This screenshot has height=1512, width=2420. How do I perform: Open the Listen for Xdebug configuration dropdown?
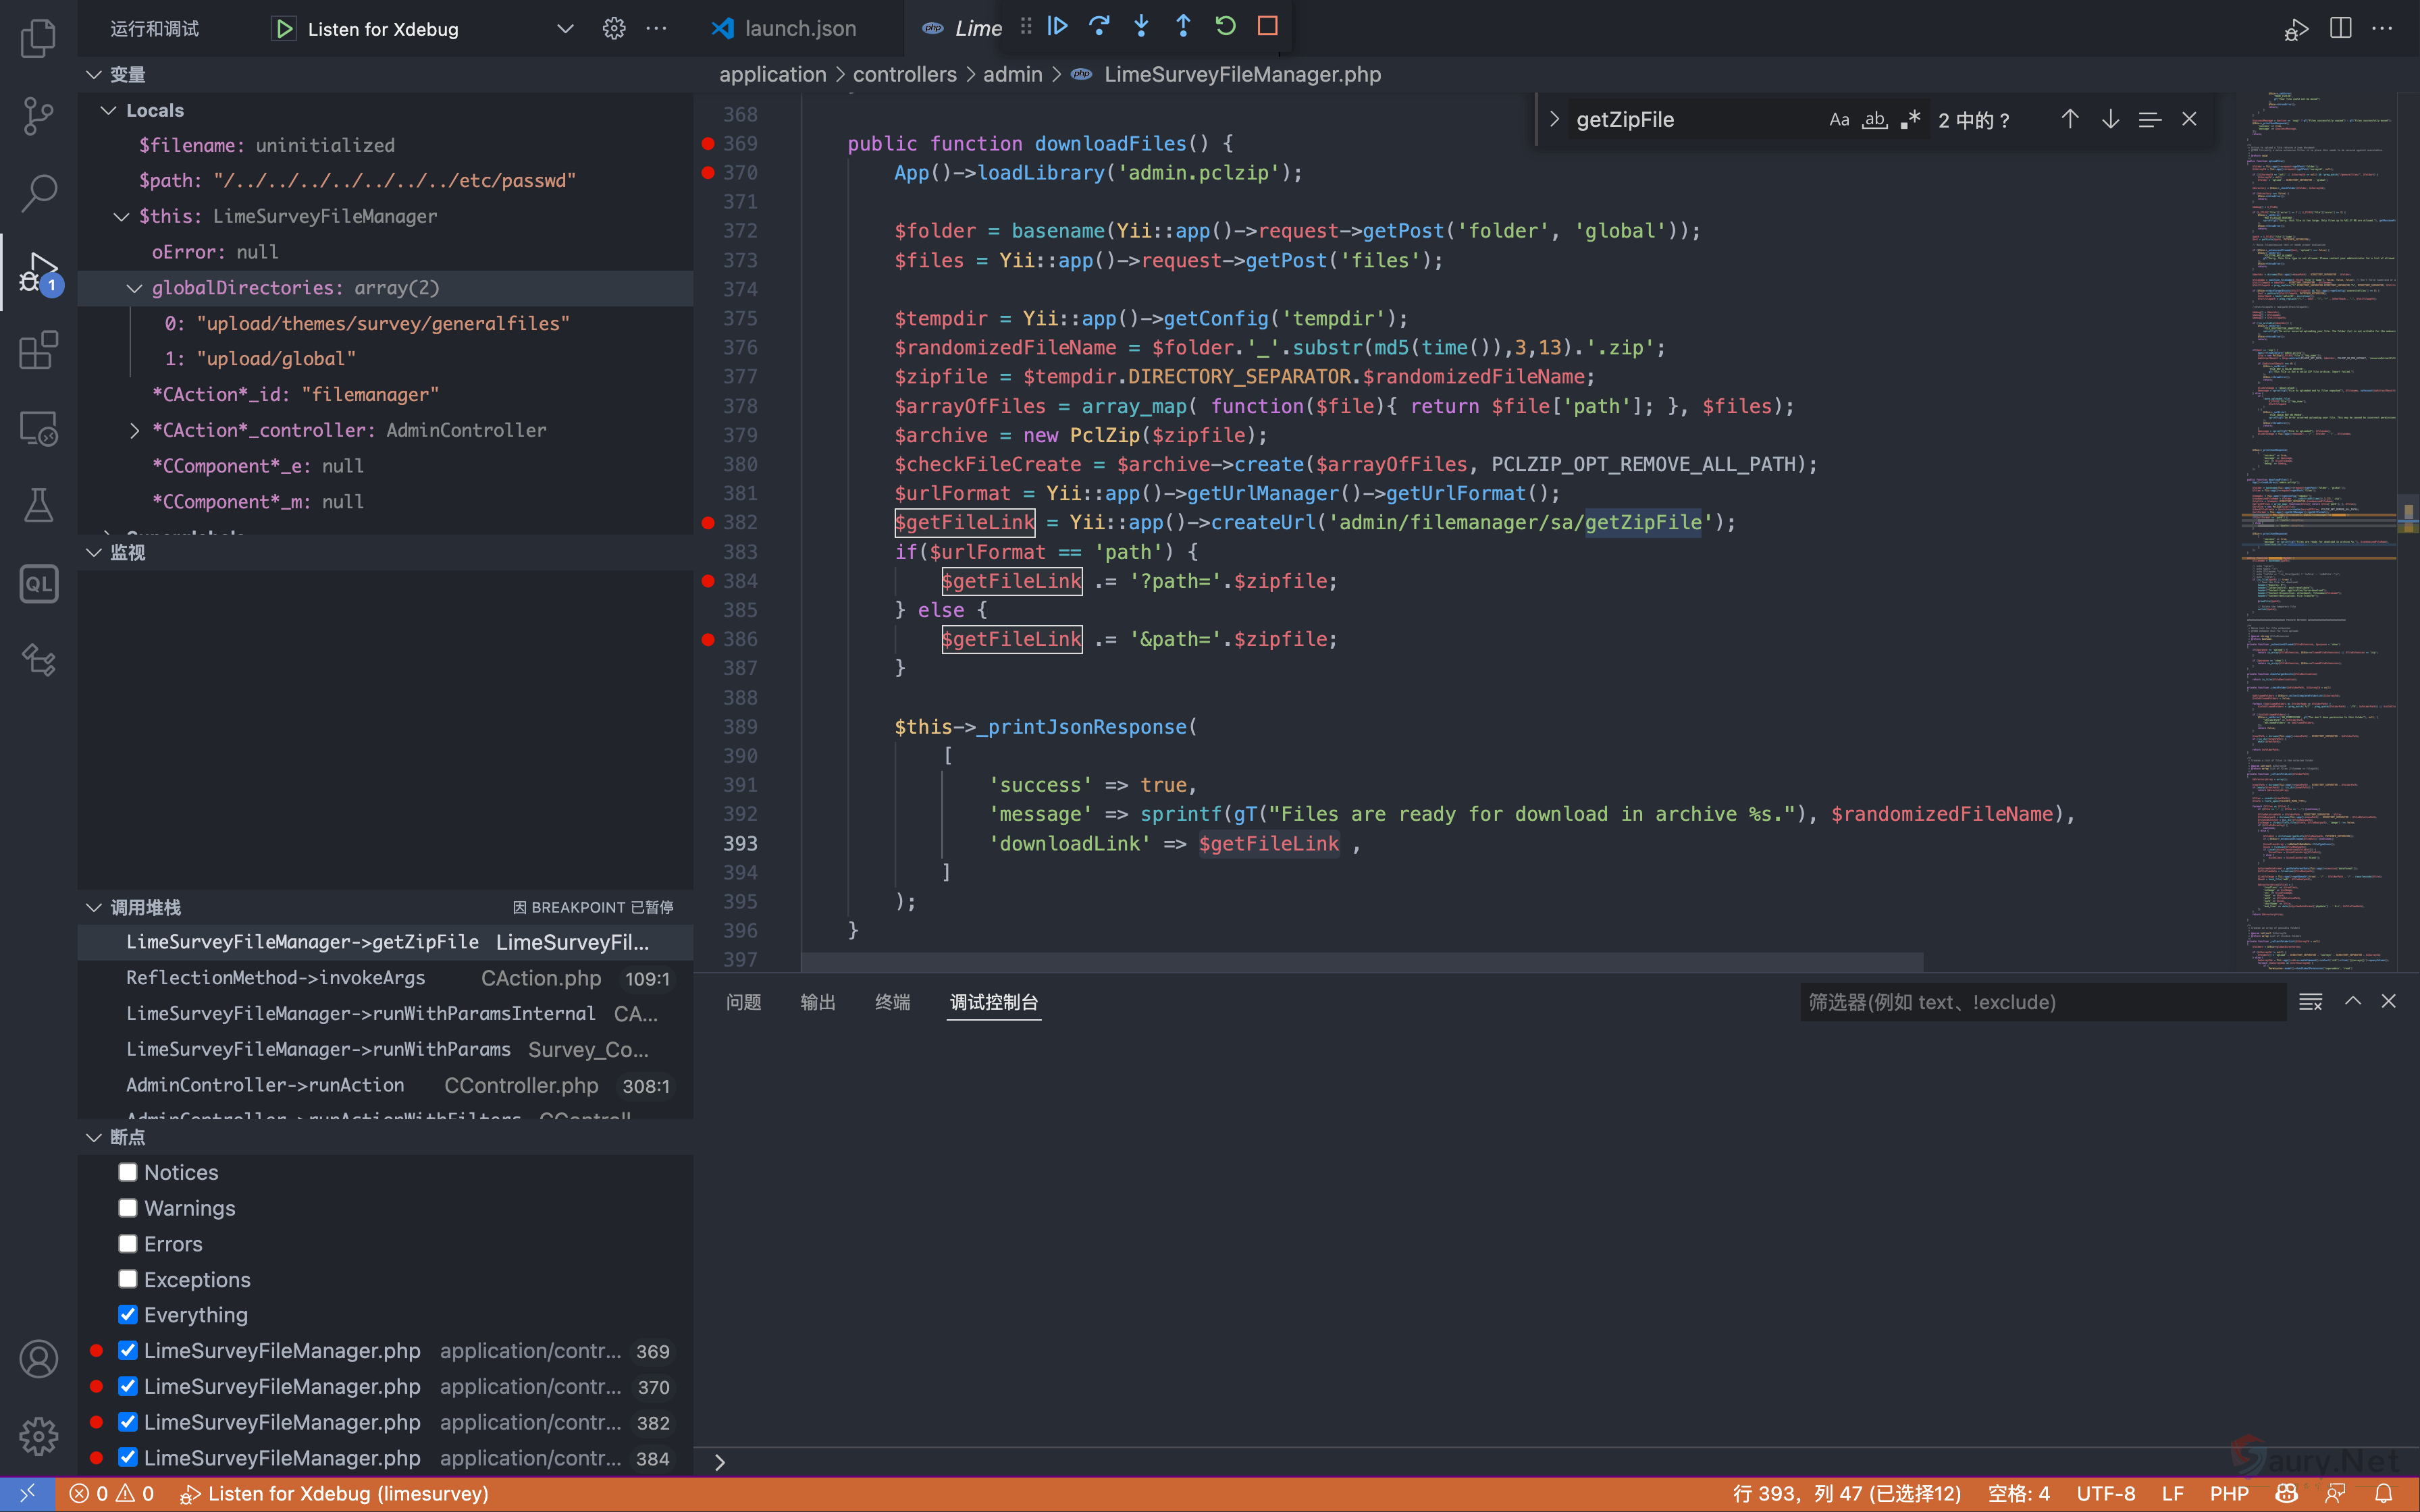tap(565, 29)
